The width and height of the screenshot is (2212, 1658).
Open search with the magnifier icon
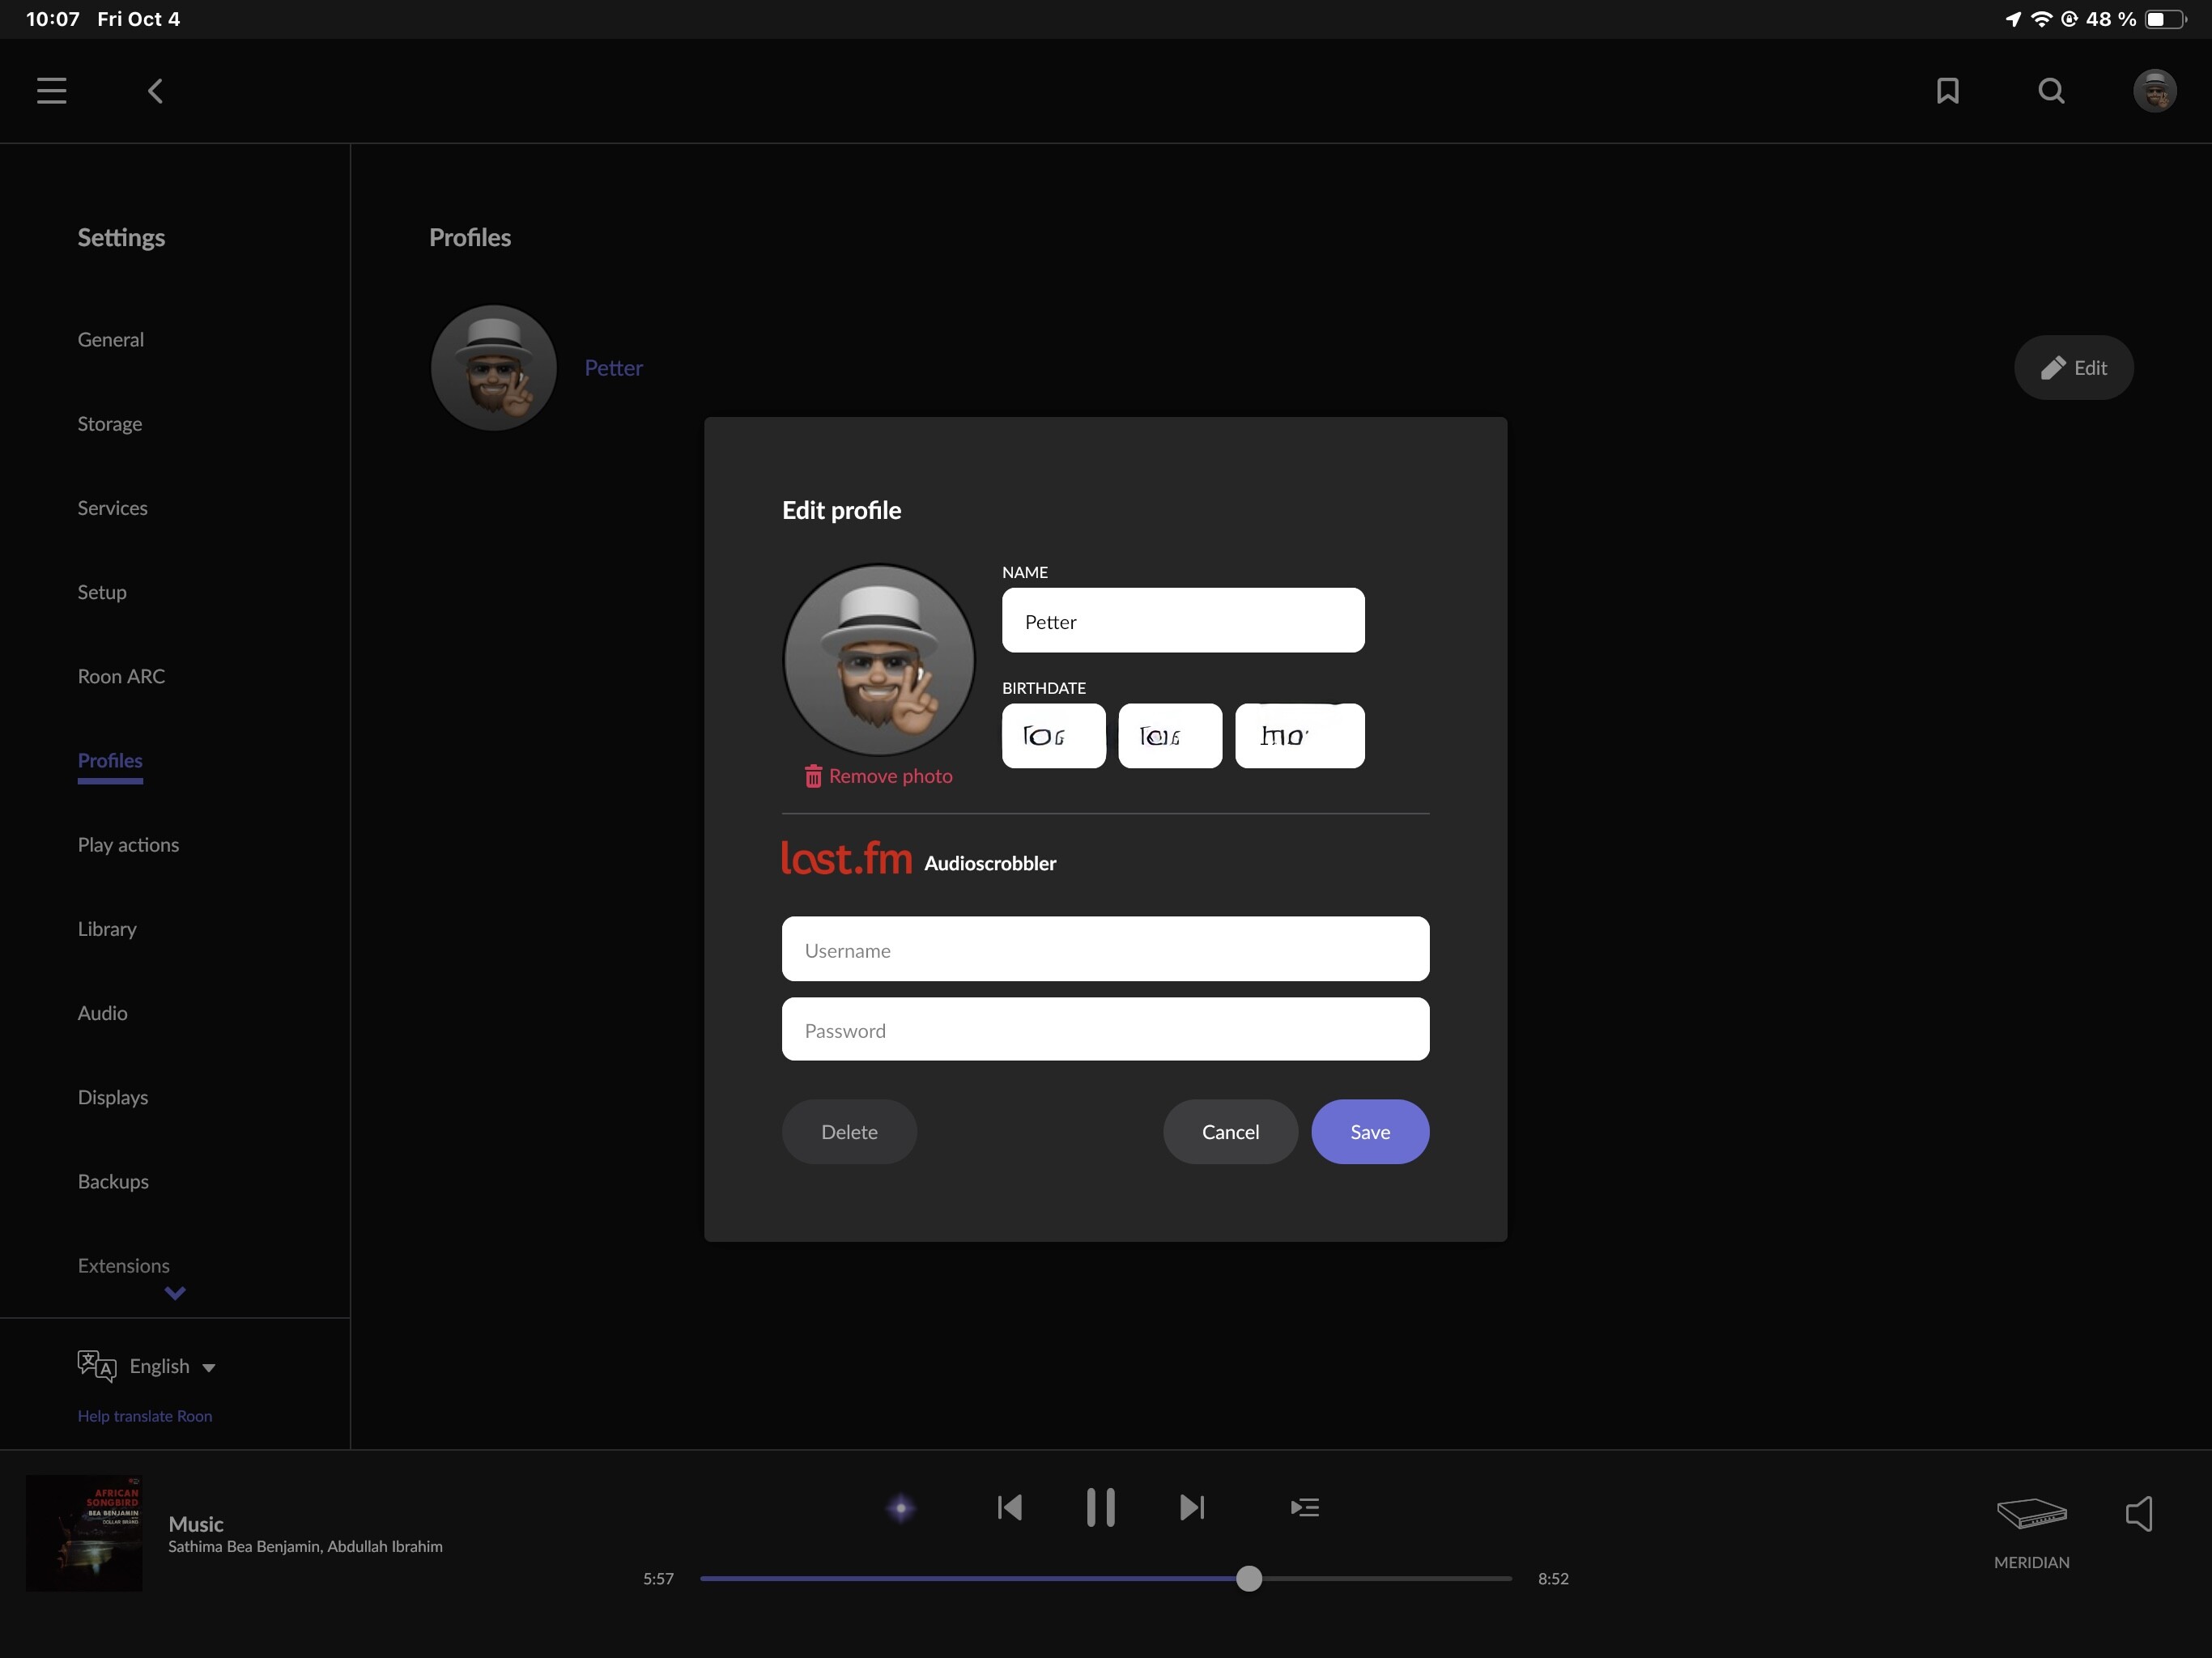(x=2050, y=90)
